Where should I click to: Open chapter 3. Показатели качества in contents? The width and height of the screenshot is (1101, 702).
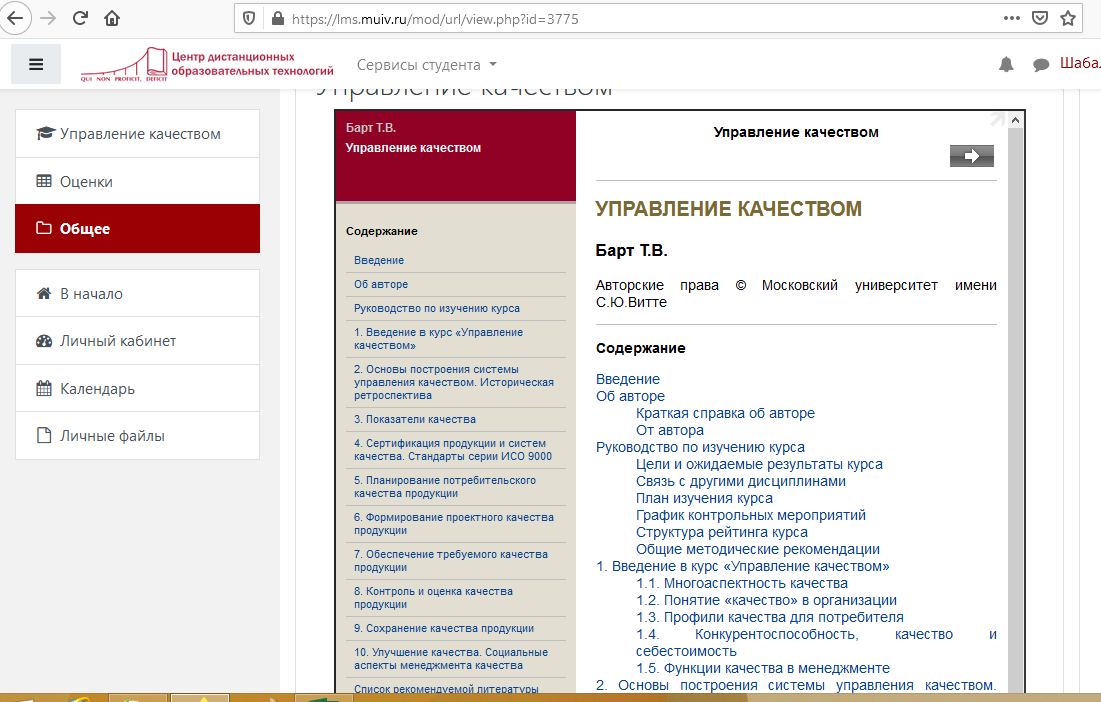415,419
